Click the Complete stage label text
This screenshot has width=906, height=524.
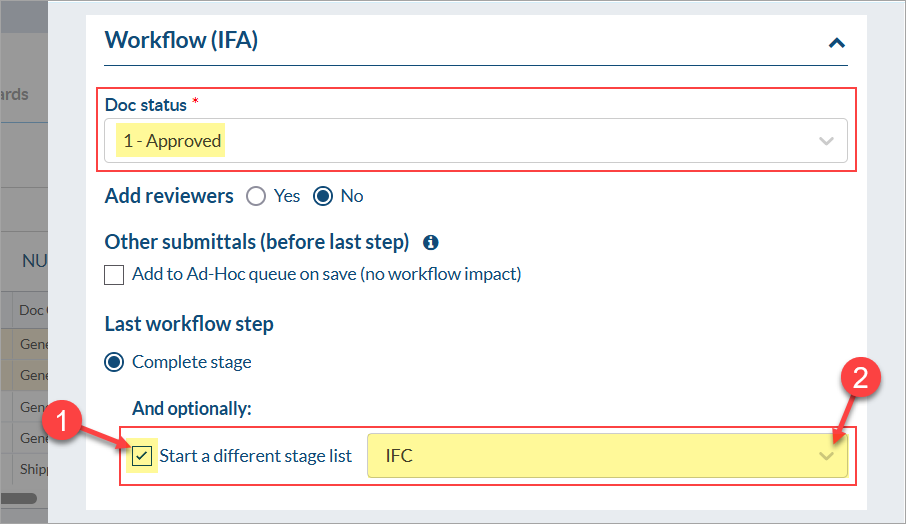click(191, 361)
